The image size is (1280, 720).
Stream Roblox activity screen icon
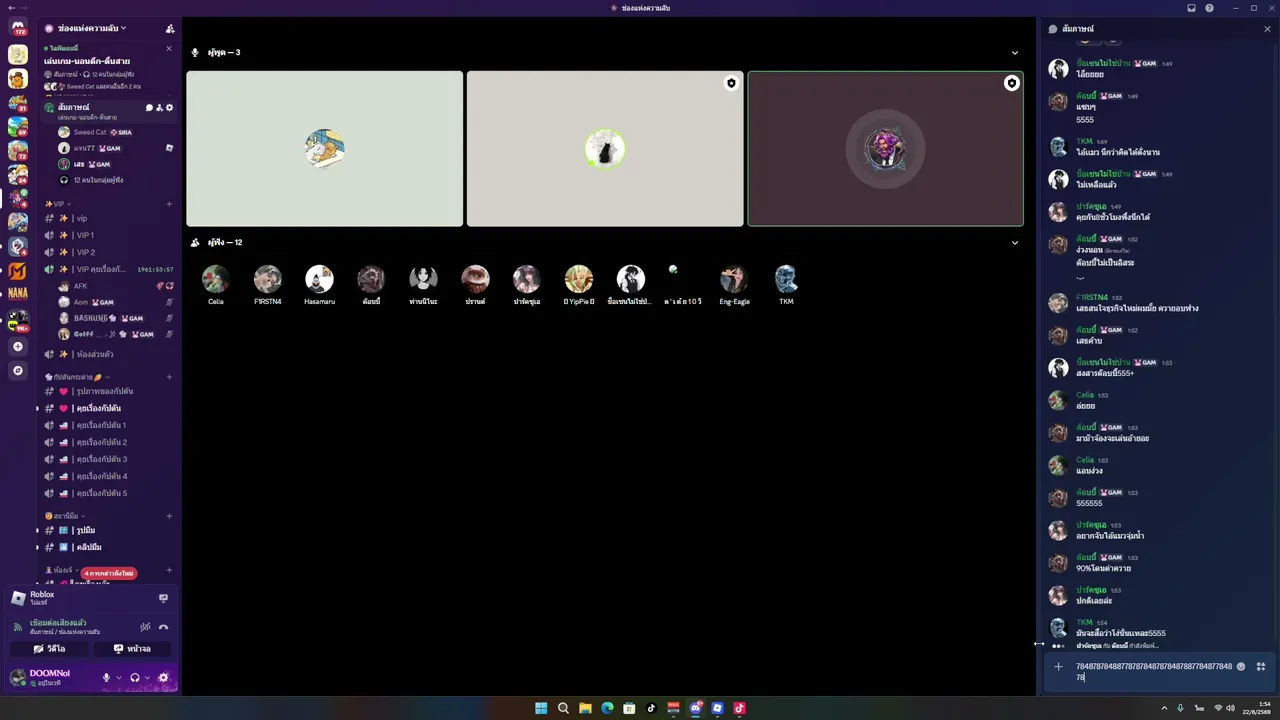click(x=163, y=598)
